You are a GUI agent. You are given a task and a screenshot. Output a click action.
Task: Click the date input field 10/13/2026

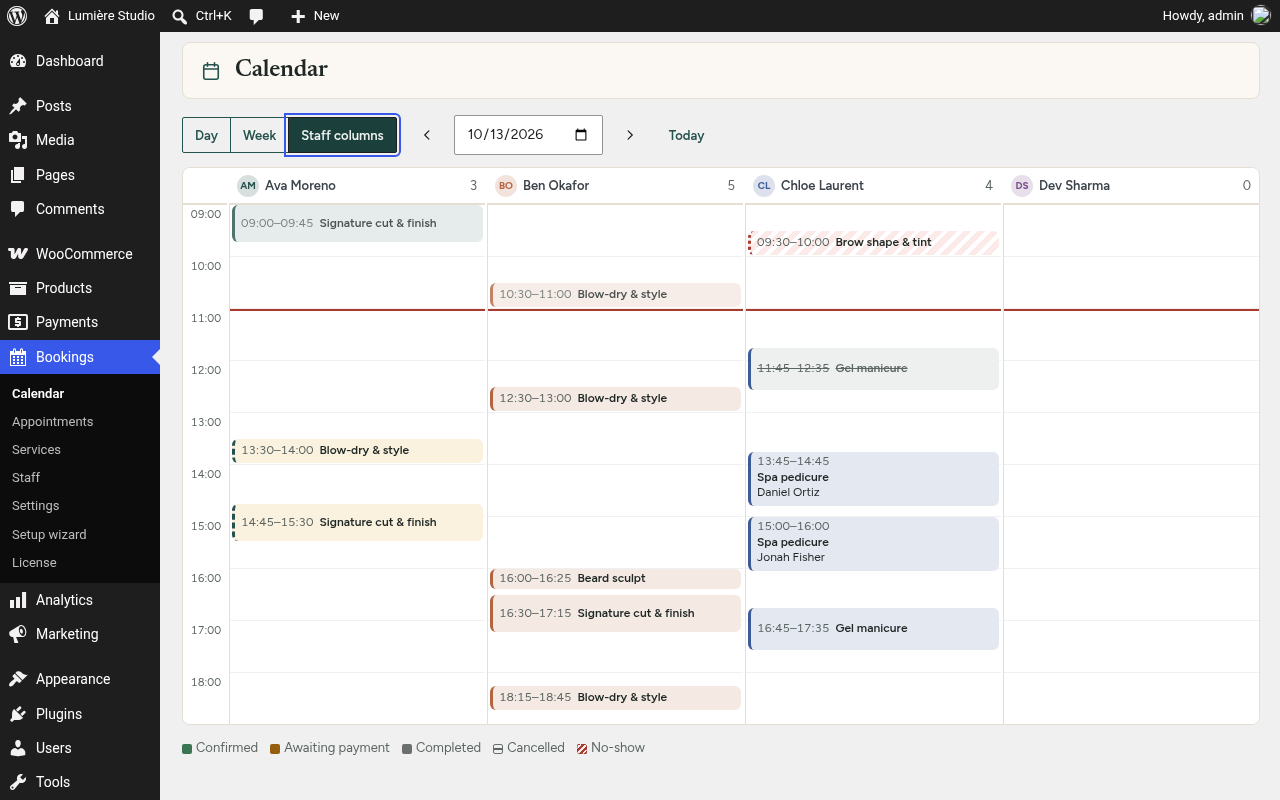(x=528, y=135)
